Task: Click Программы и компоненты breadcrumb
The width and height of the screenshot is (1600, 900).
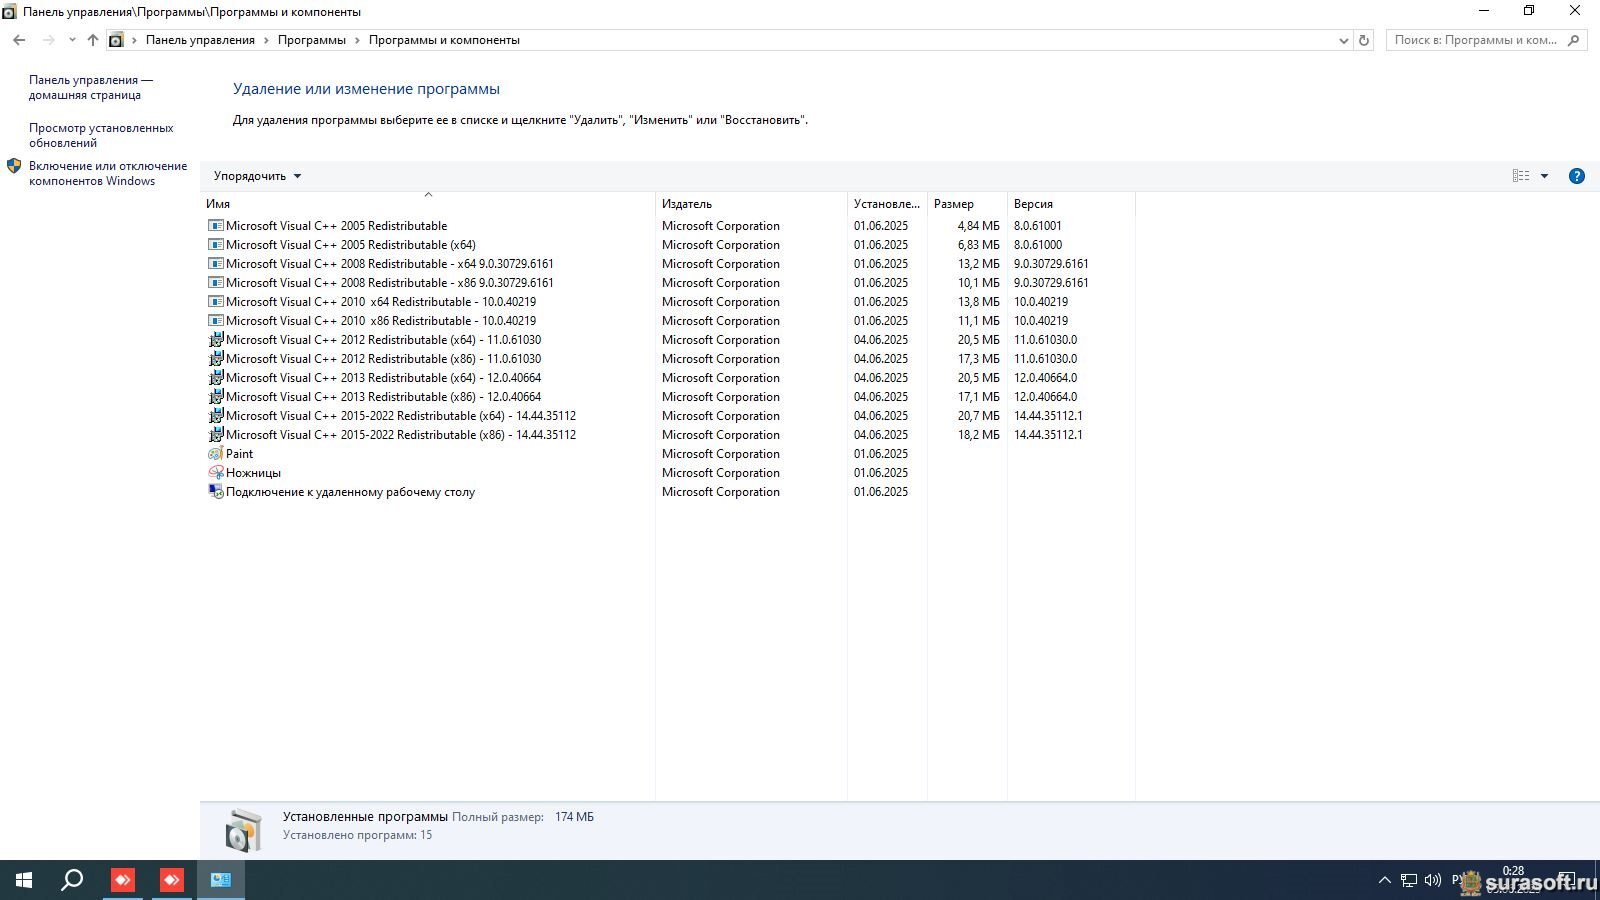Action: click(444, 40)
